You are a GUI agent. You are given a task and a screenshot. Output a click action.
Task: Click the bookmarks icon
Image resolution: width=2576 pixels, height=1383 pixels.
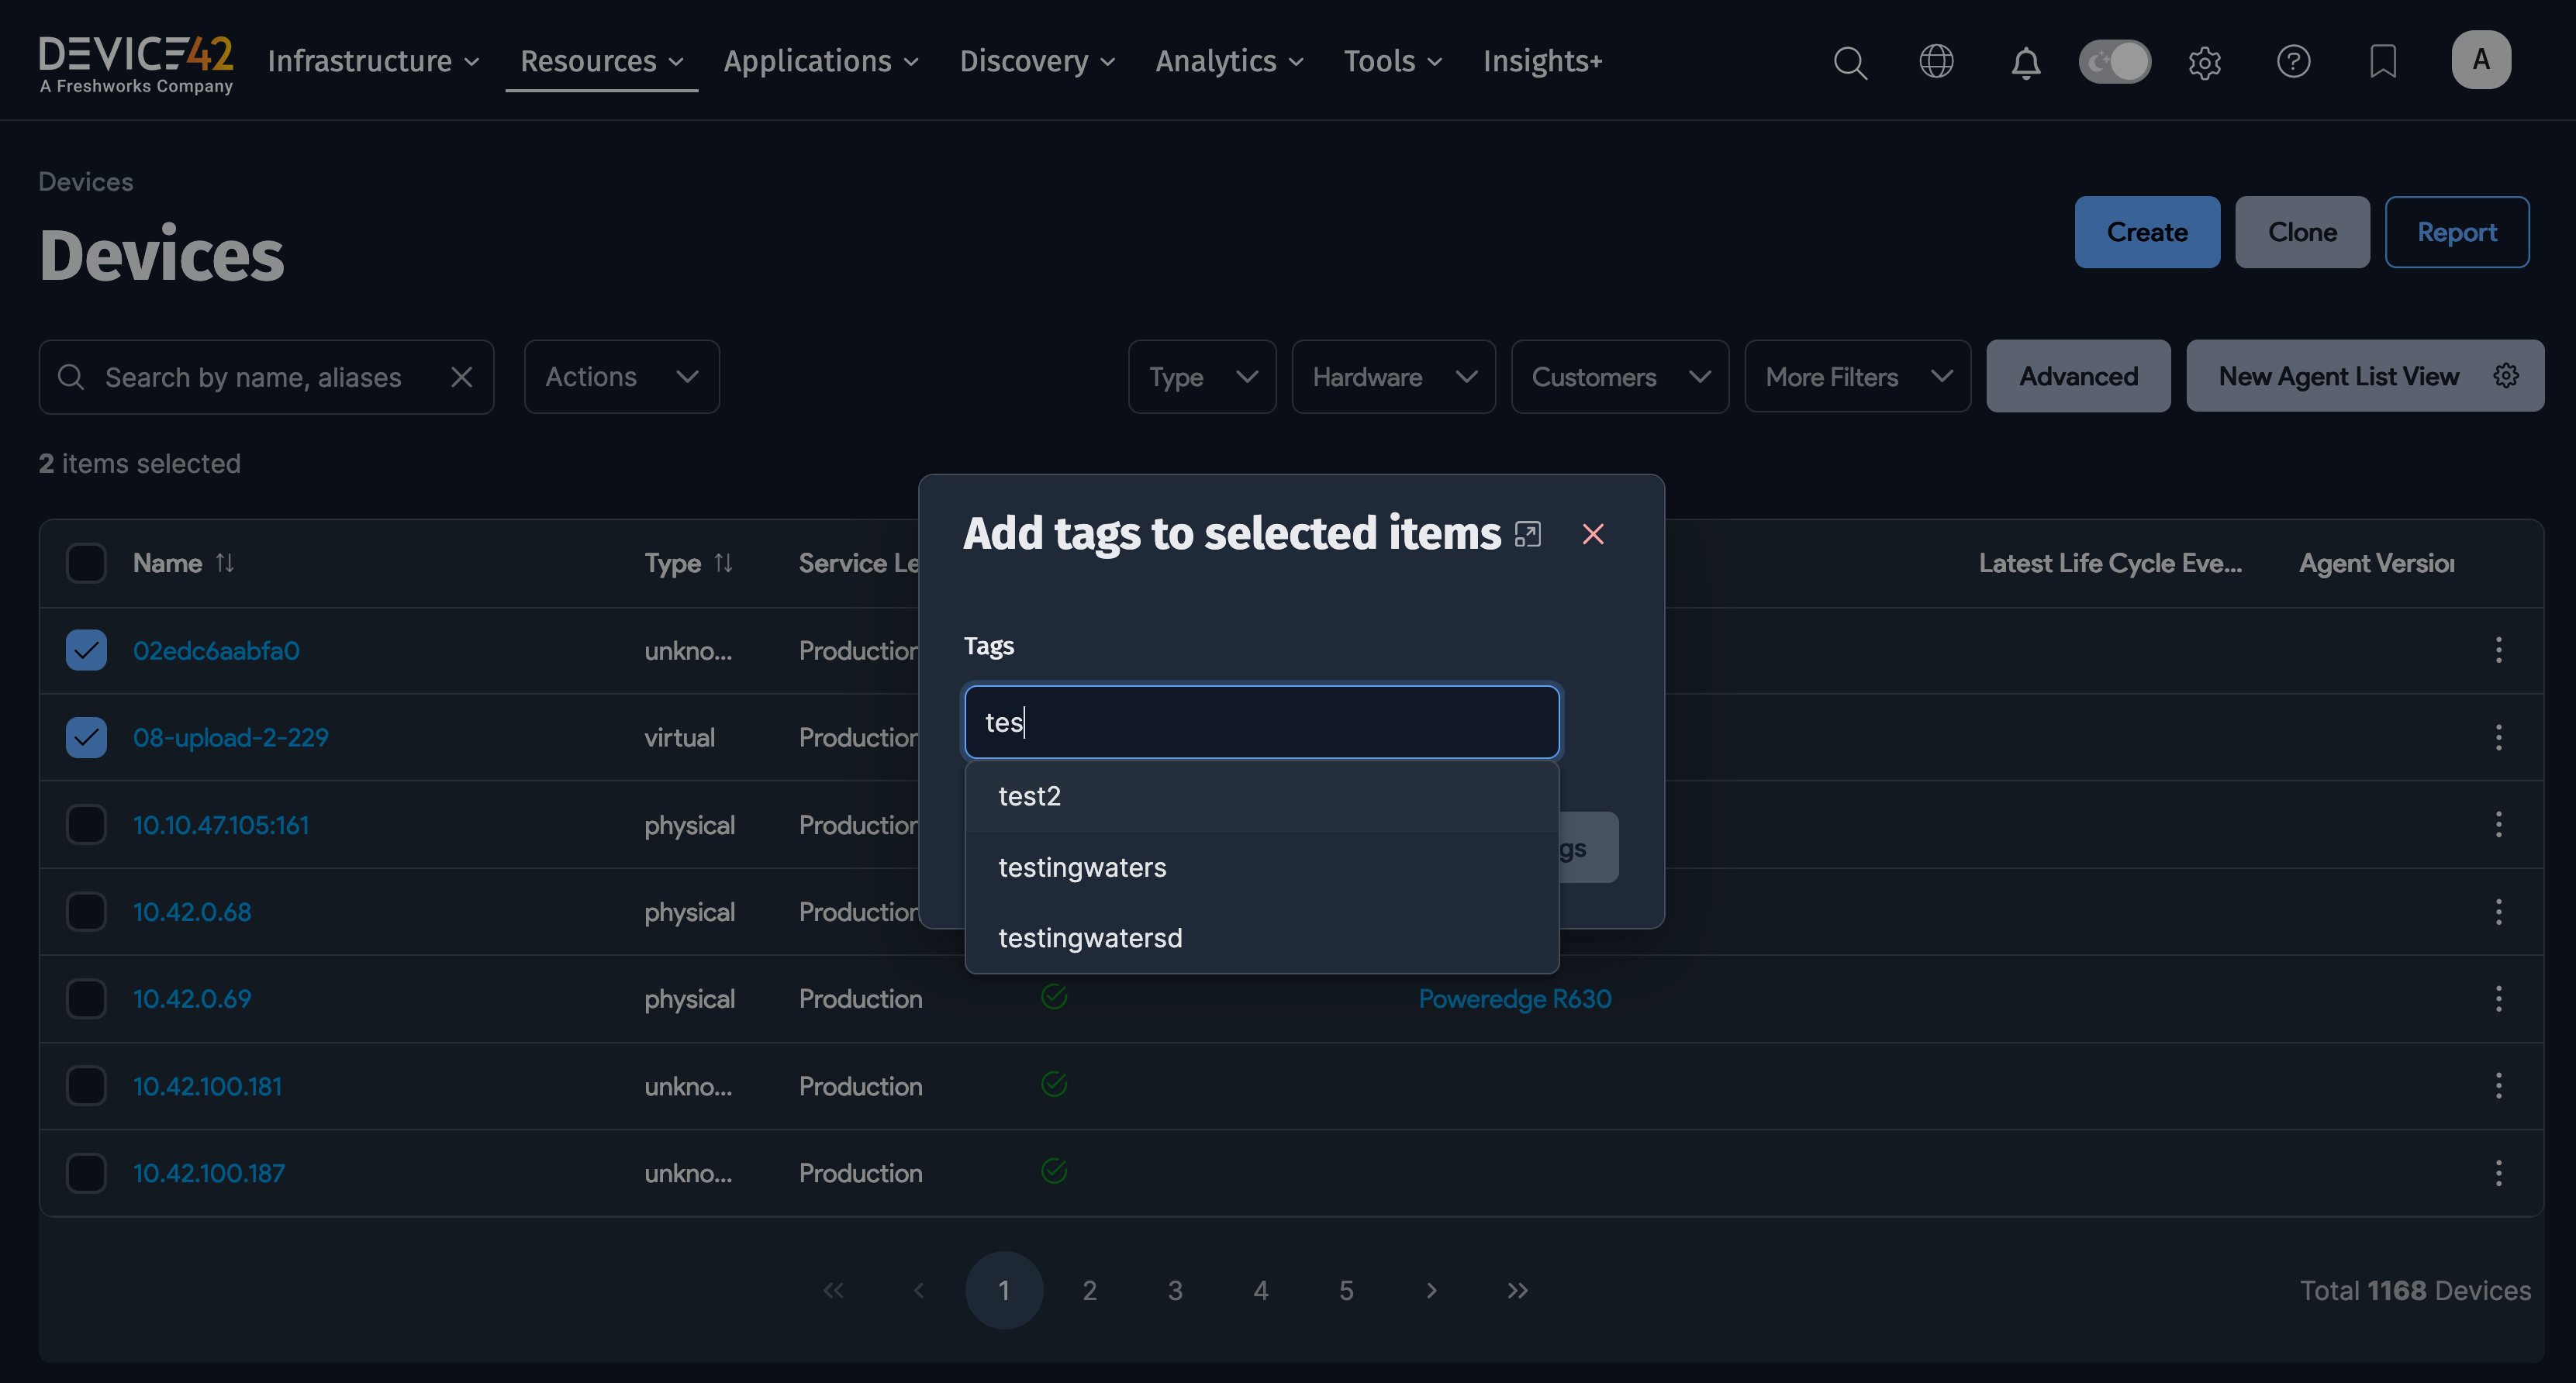coord(2383,62)
